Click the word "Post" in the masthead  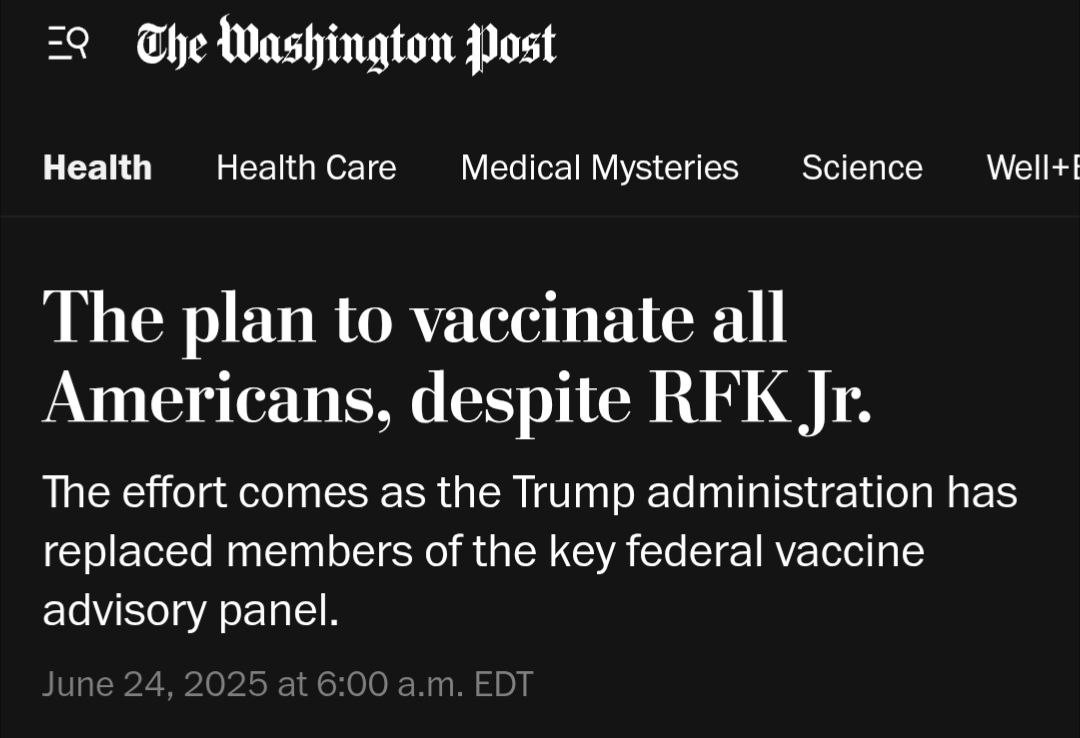point(510,45)
